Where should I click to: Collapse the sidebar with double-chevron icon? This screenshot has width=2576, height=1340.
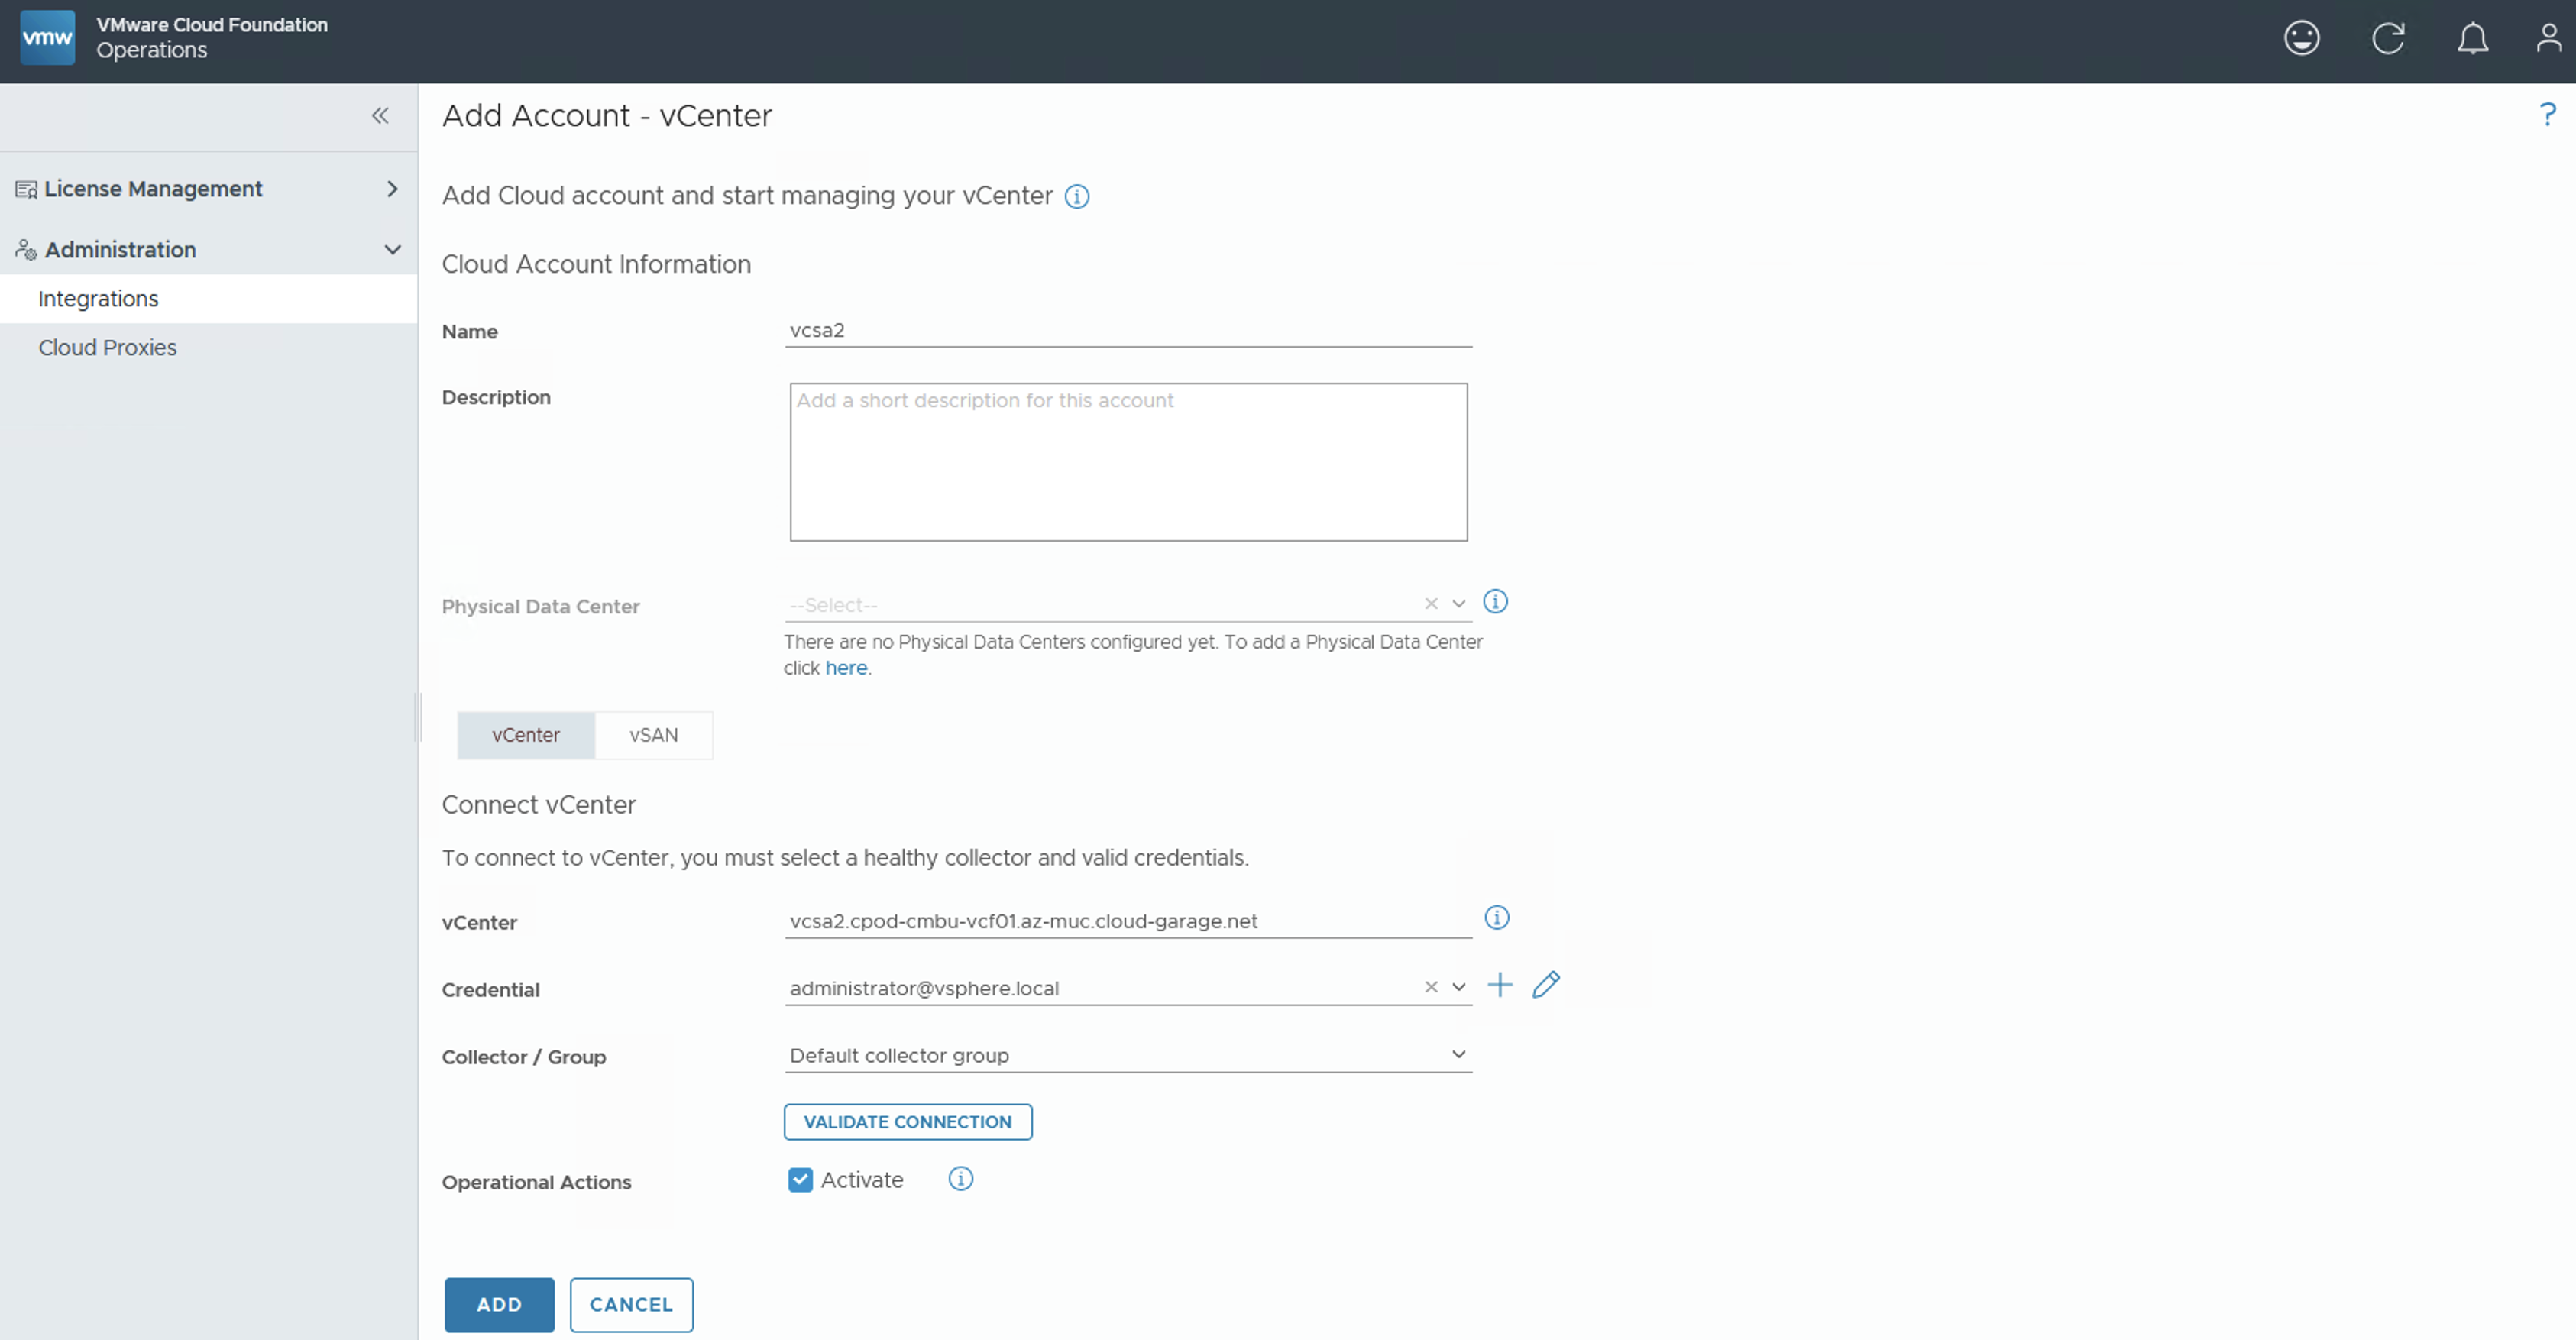380,116
